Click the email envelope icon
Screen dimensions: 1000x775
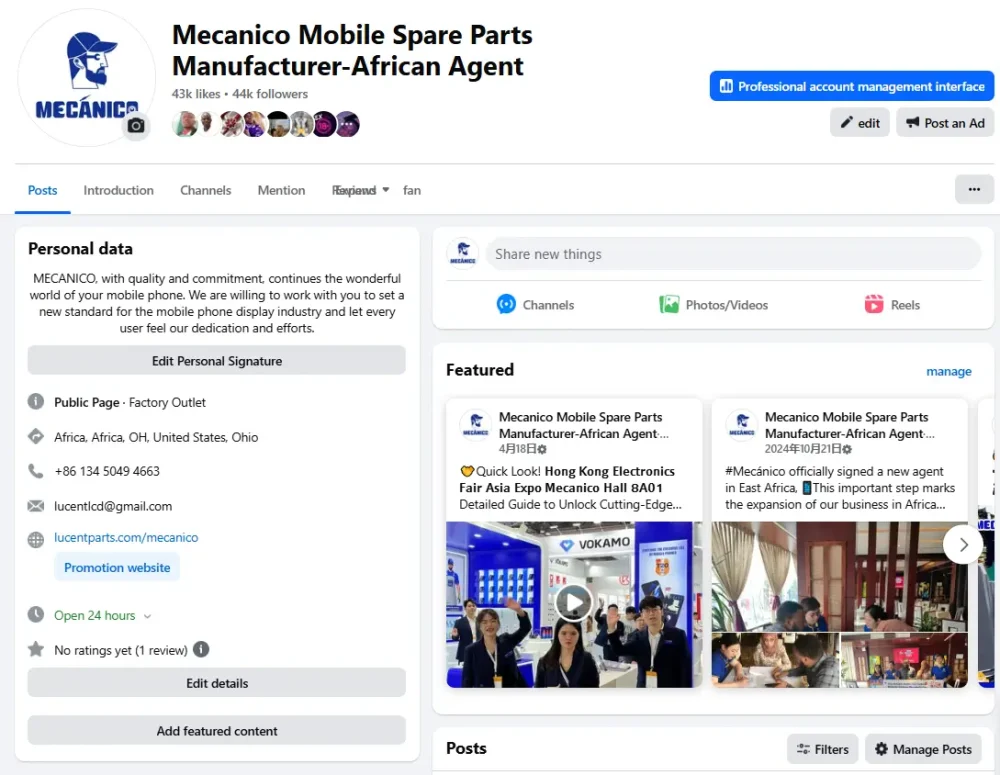[x=36, y=506]
